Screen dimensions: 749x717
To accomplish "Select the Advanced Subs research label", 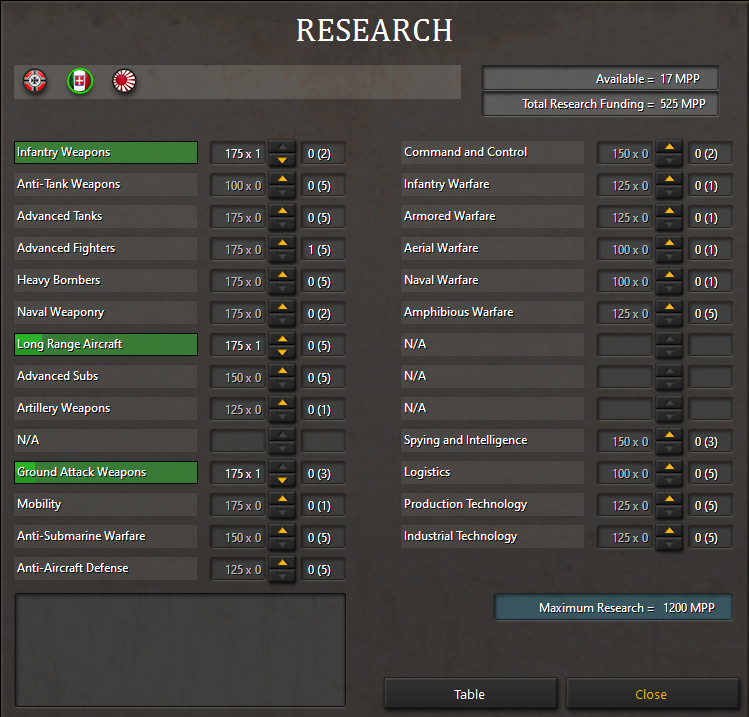I will click(x=106, y=376).
